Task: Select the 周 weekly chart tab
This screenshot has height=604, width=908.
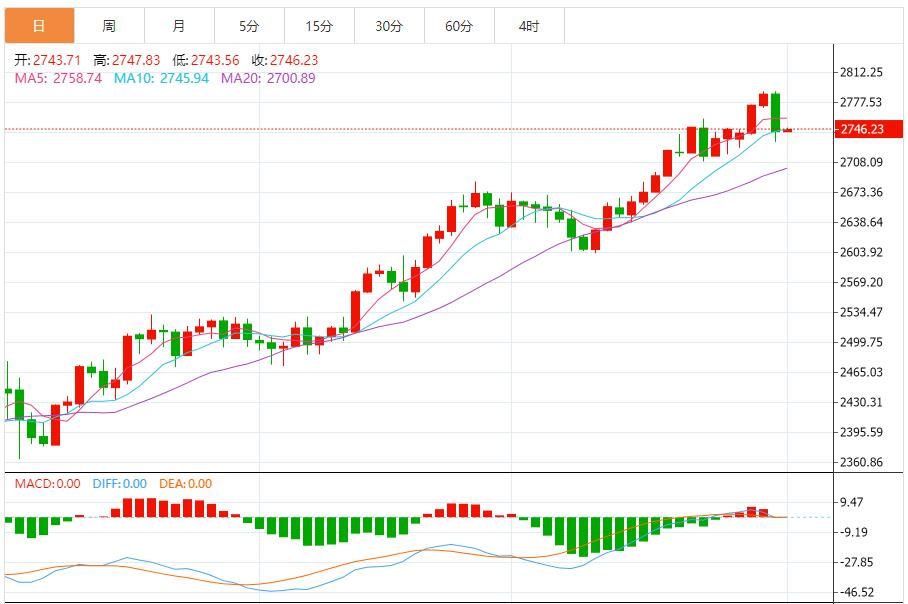Action: click(109, 25)
